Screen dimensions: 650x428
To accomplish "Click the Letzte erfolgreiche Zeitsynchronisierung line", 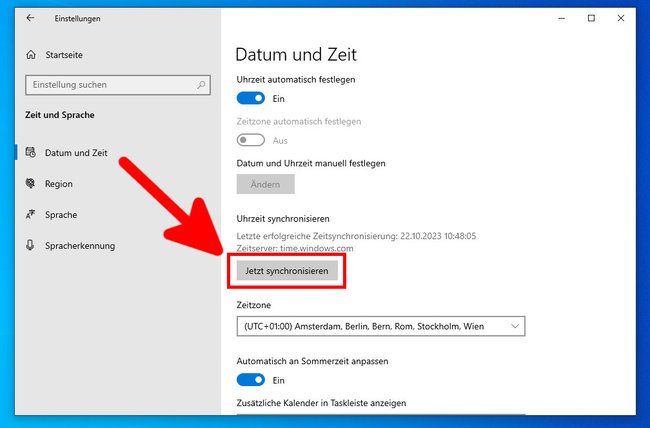I will [x=356, y=236].
